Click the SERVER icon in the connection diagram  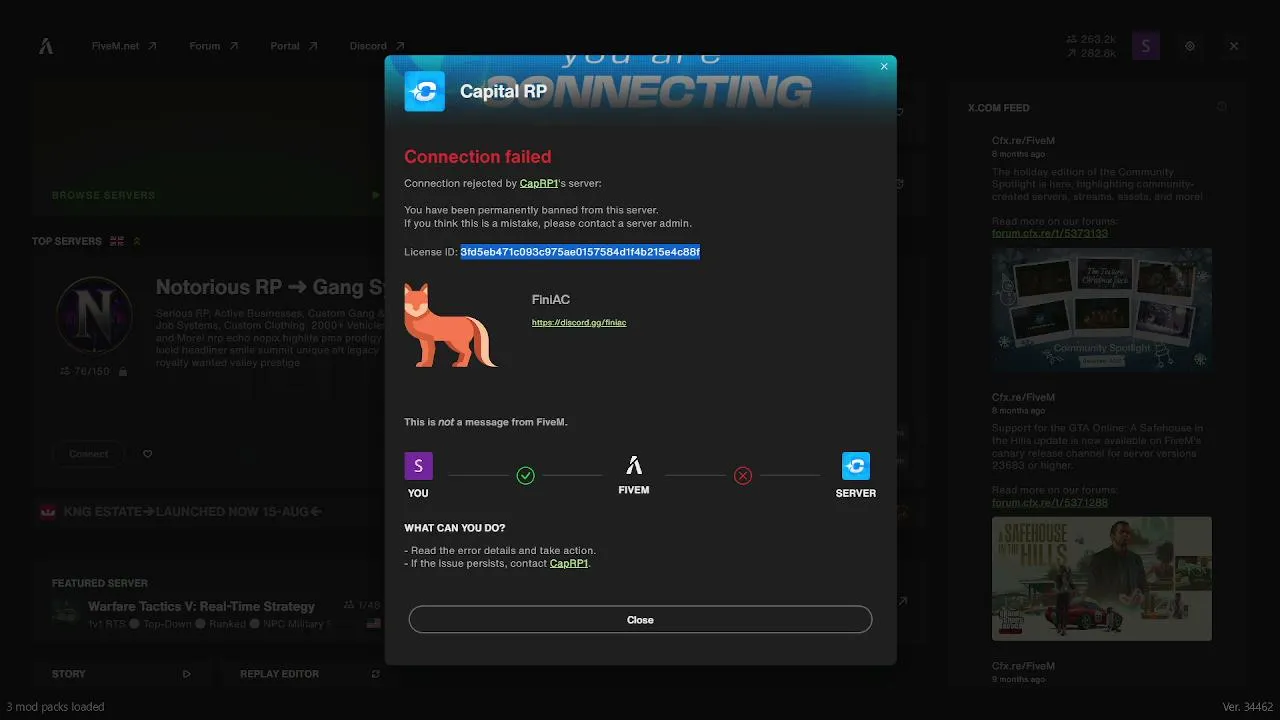point(856,466)
